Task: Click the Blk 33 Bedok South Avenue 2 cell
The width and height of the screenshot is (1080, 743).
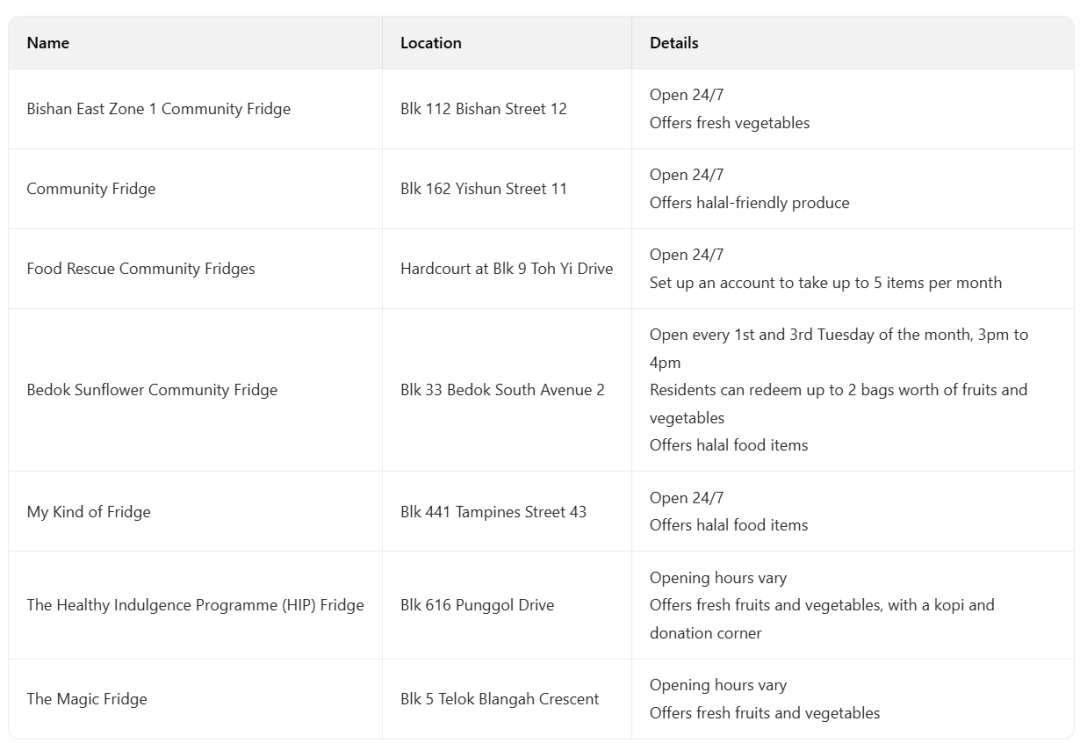Action: tap(502, 390)
